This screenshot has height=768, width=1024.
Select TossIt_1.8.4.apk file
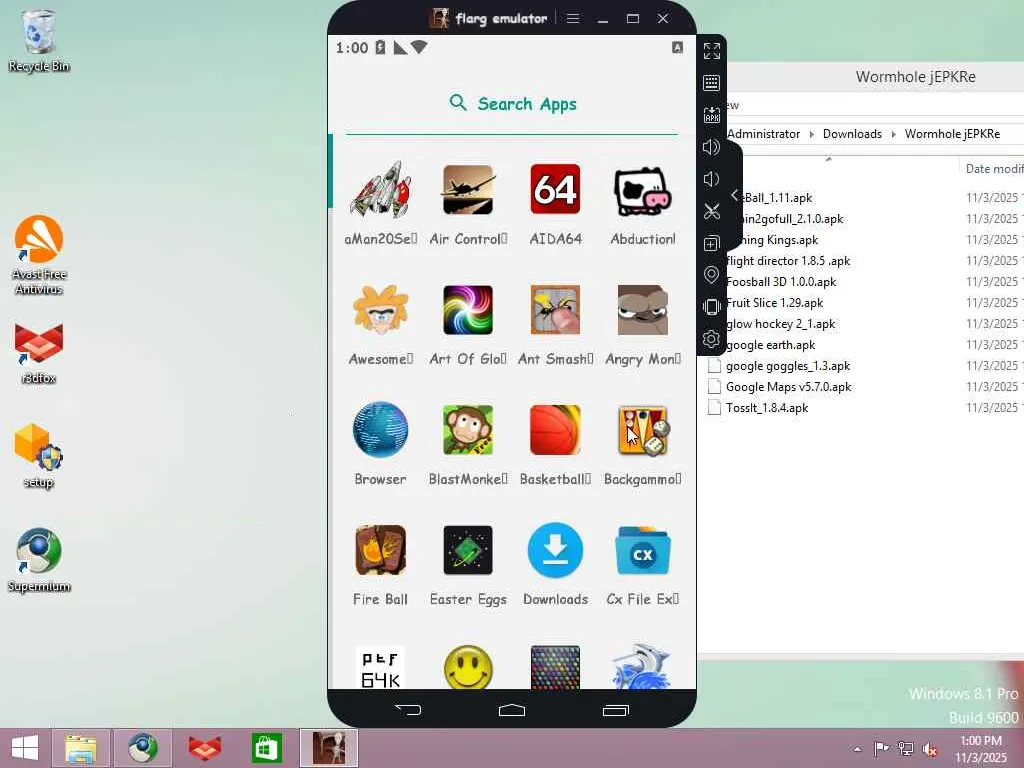(767, 408)
